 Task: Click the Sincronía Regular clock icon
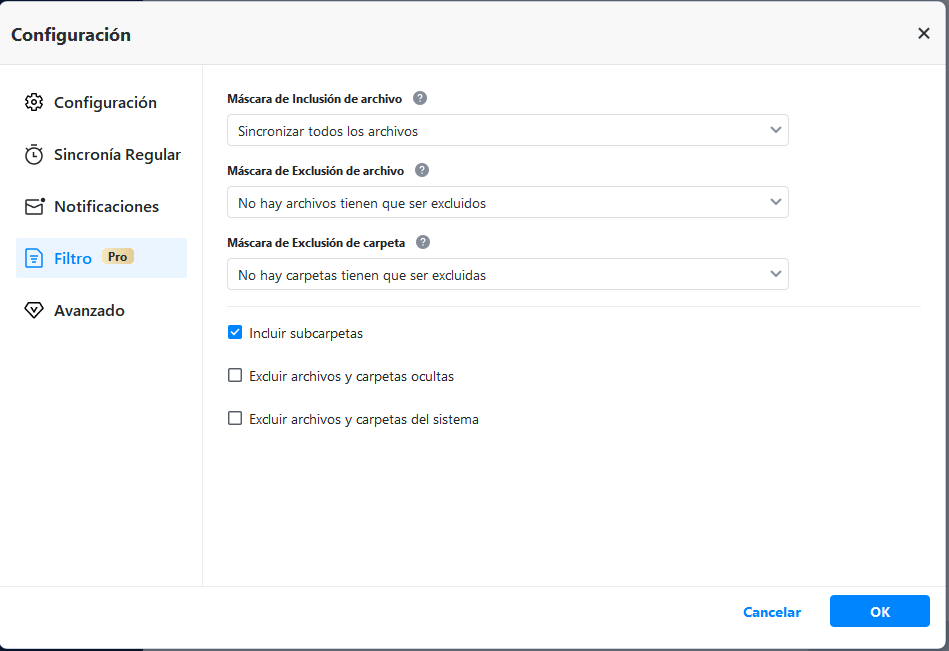pyautogui.click(x=34, y=154)
